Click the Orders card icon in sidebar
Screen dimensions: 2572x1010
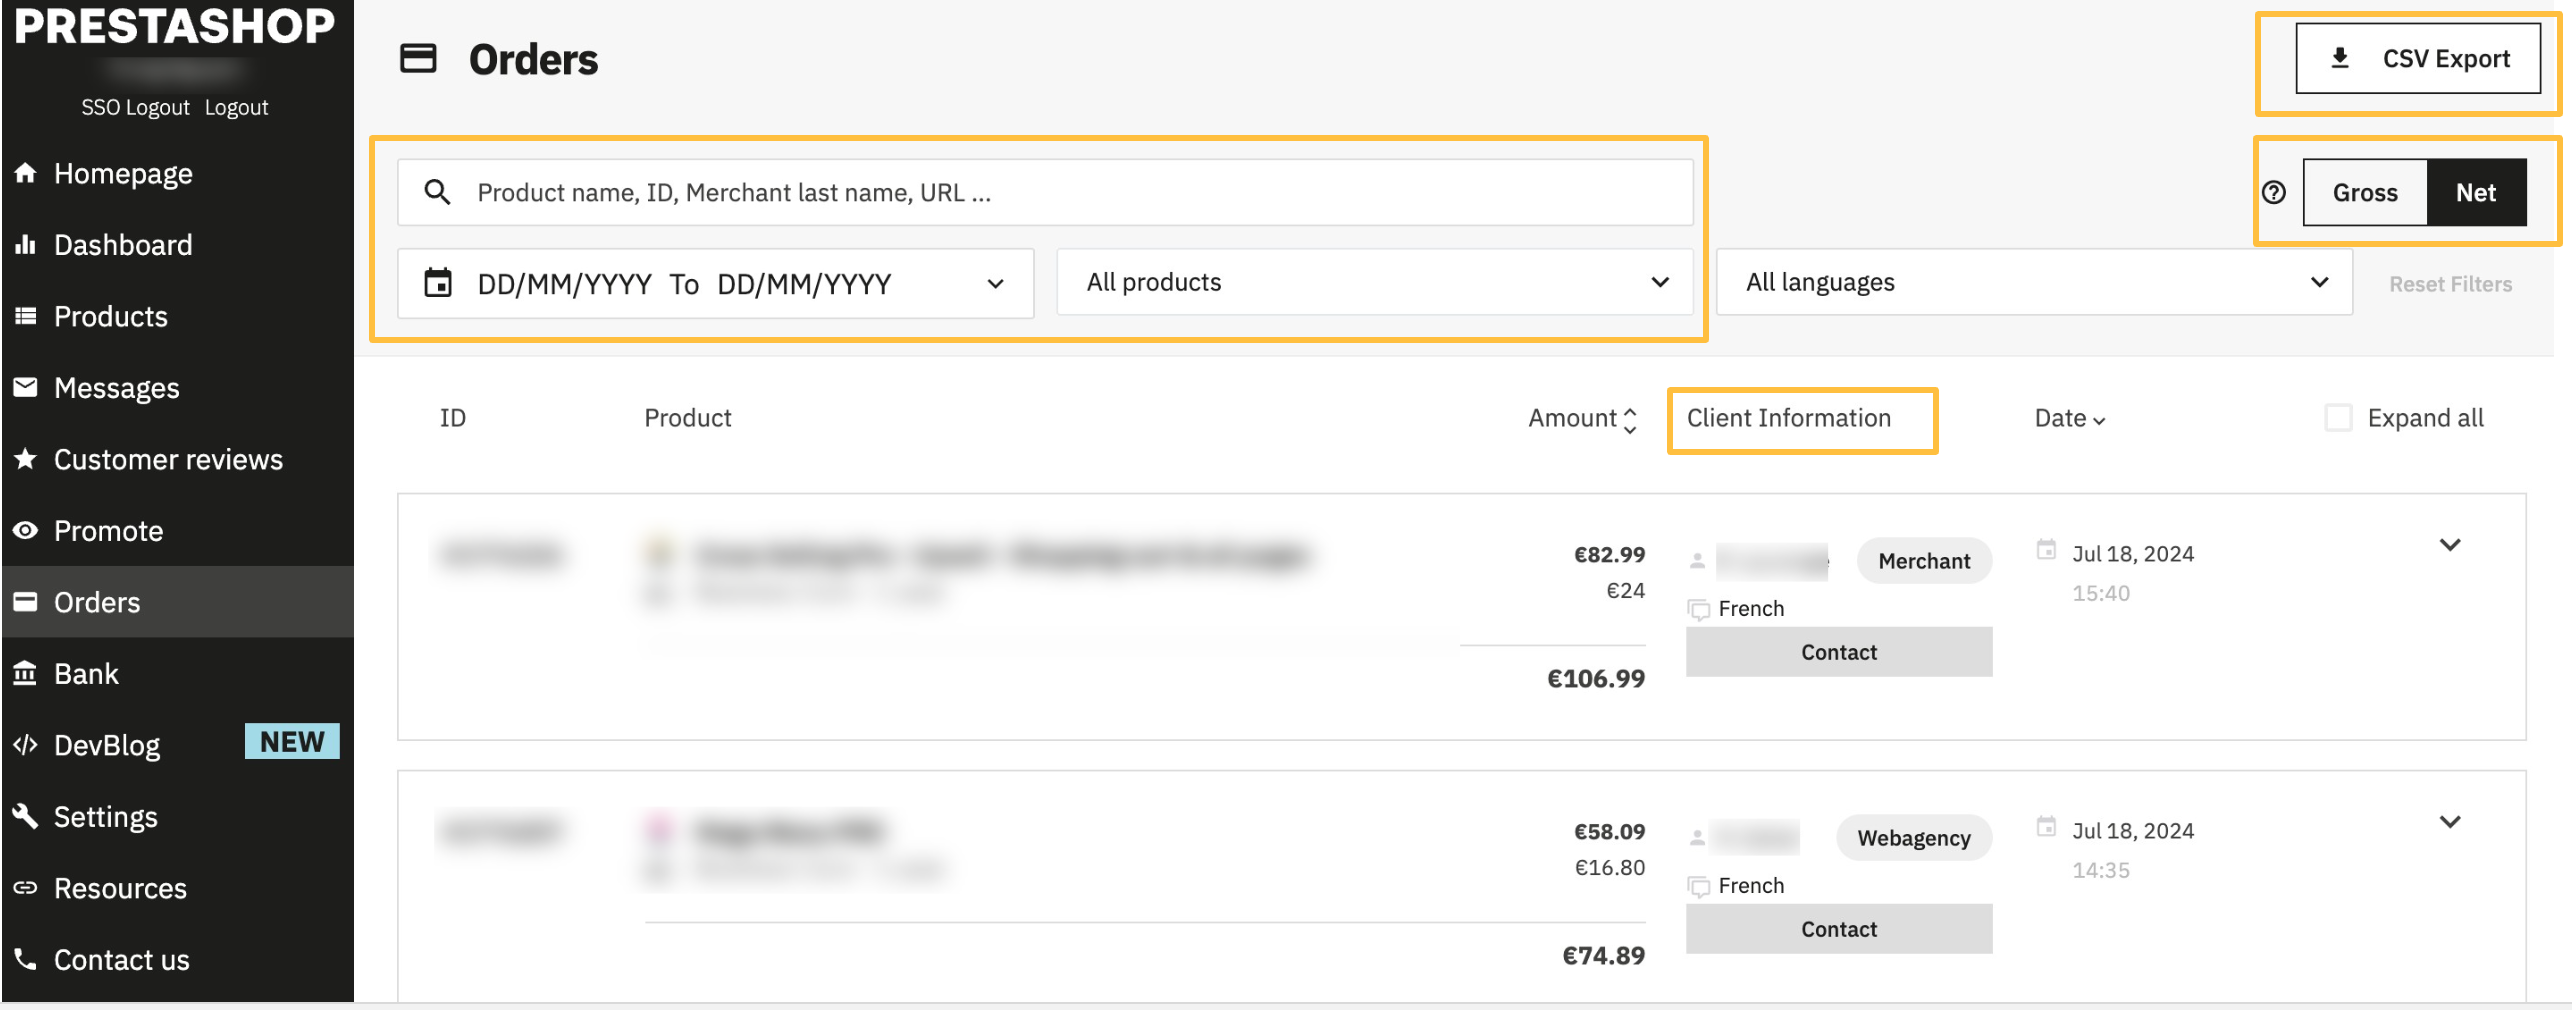pos(25,602)
